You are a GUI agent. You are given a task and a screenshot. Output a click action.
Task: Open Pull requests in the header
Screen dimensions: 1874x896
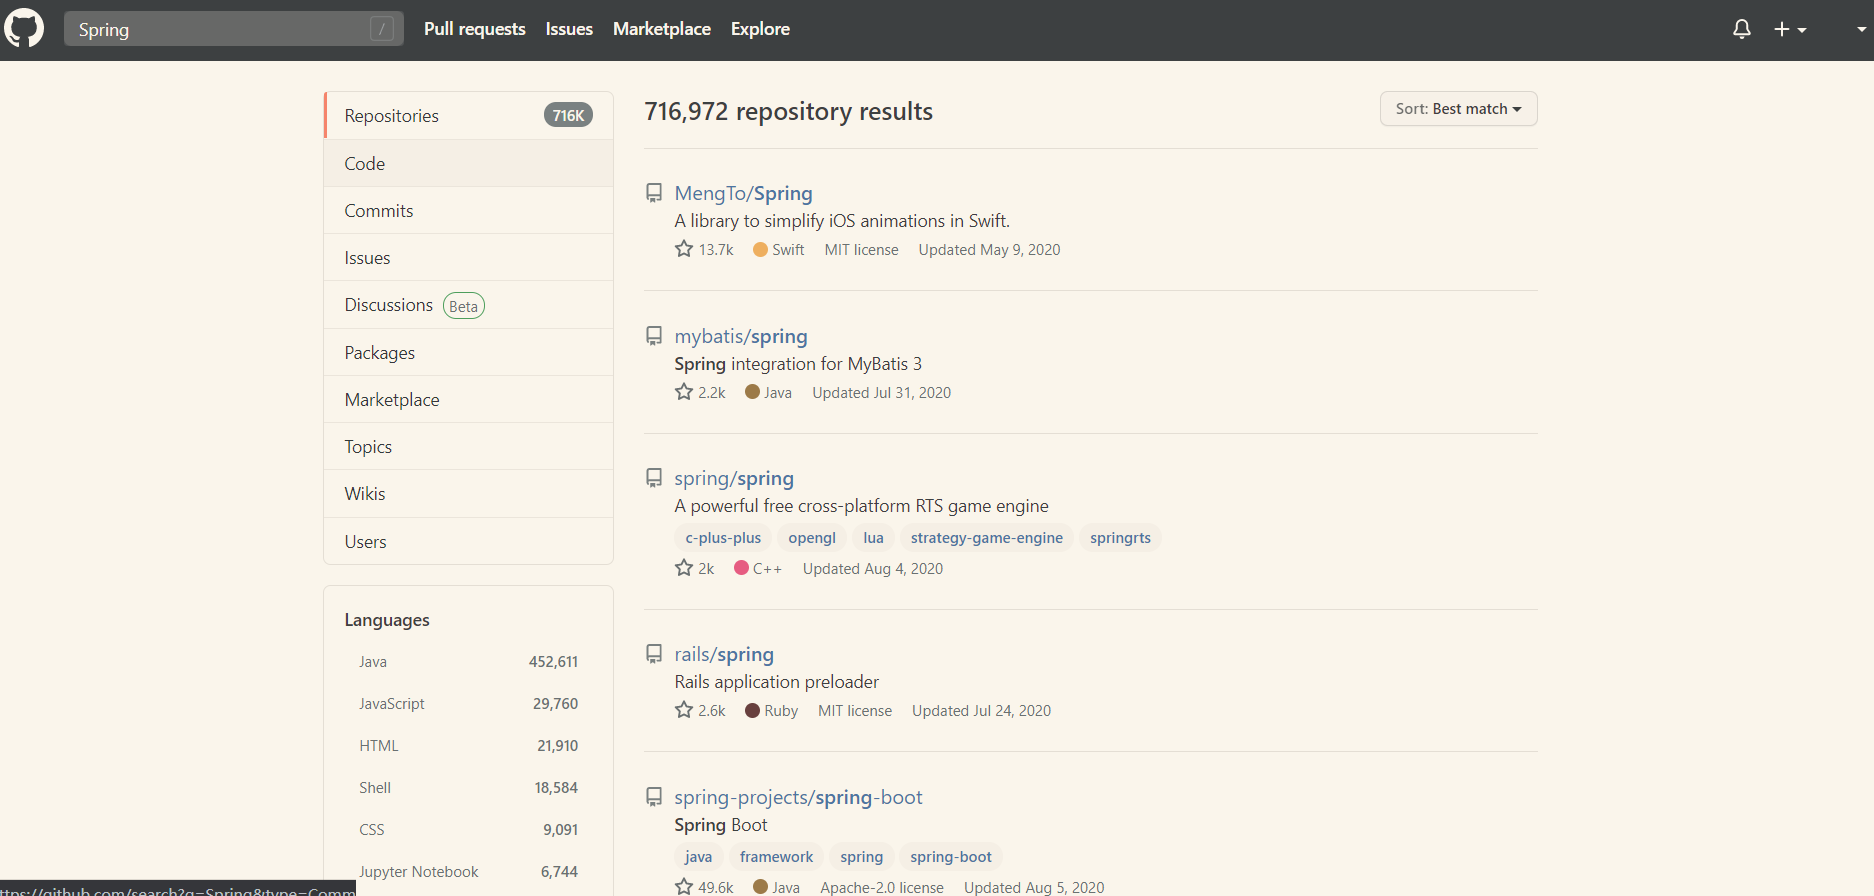pos(474,29)
